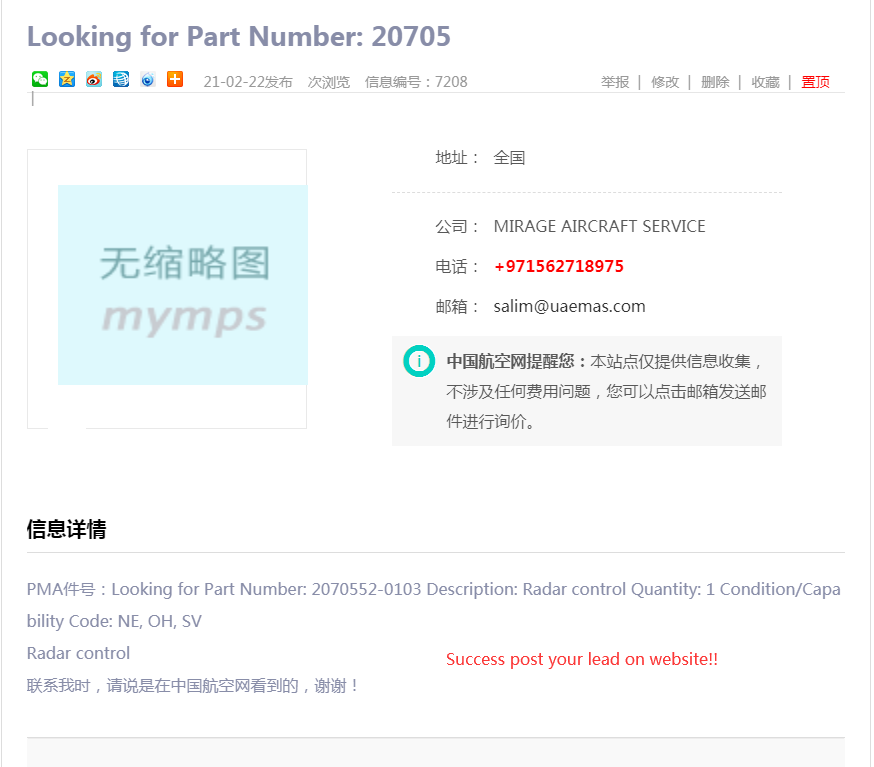Pin the post with red 置顶 link
This screenshot has width=874, height=767.
coord(815,82)
